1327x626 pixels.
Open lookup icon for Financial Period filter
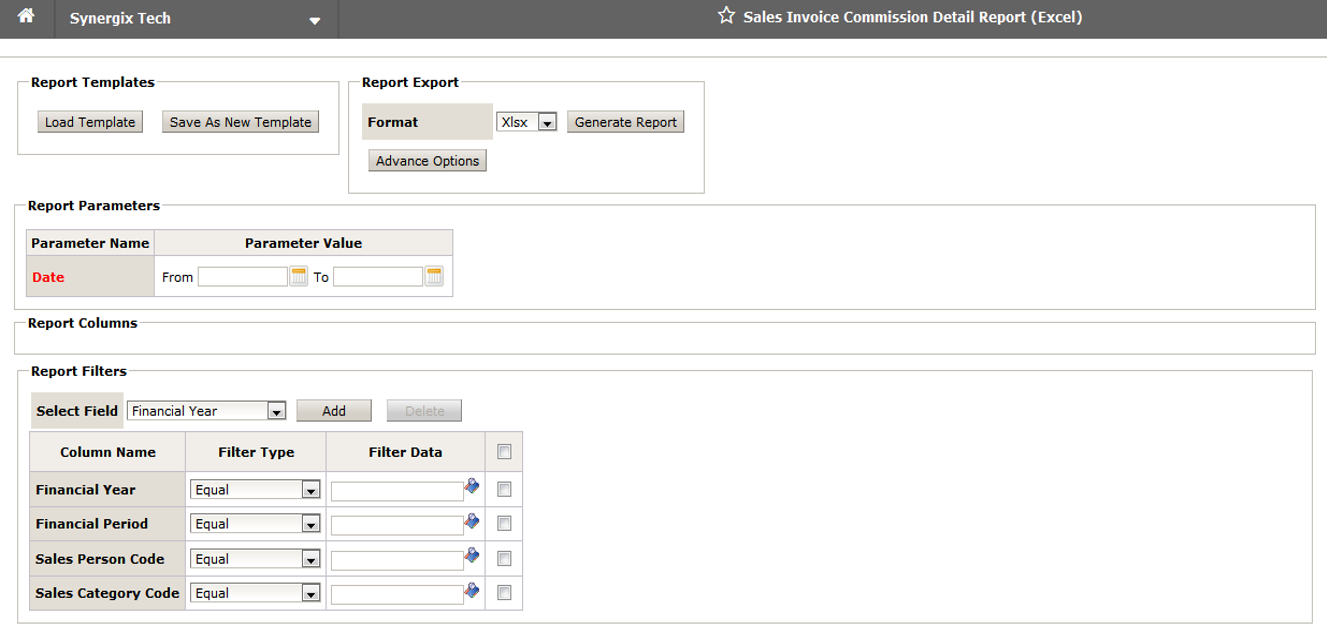tap(472, 522)
